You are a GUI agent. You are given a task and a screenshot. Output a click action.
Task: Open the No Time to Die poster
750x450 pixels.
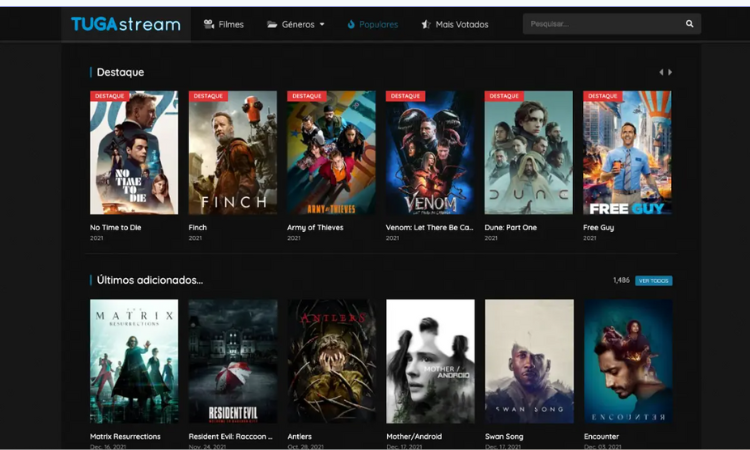[x=134, y=153]
